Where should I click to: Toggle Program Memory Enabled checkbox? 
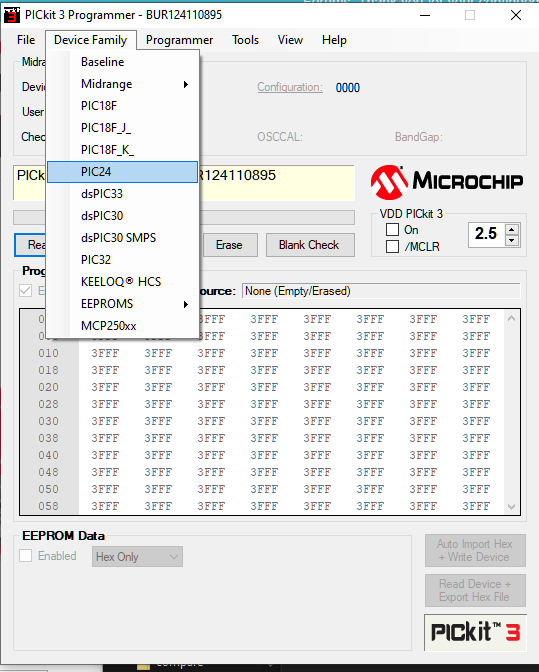point(26,291)
